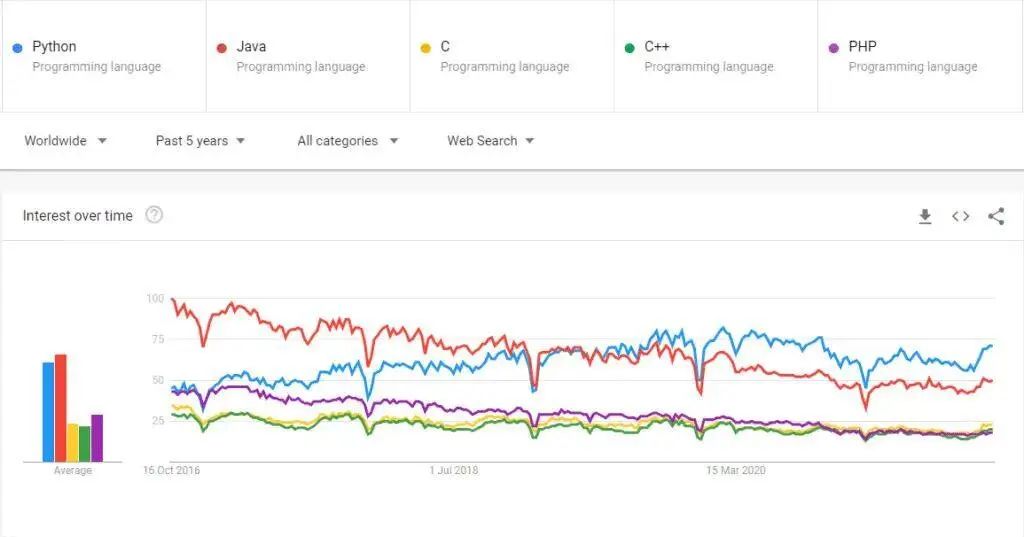Click the blue Python average bar
This screenshot has height=537, width=1024.
(x=48, y=411)
